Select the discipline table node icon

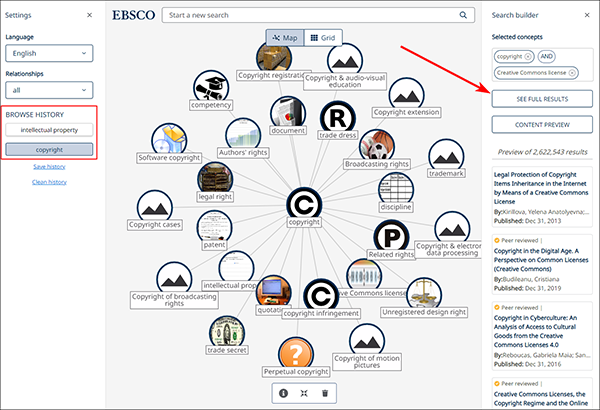(x=396, y=190)
